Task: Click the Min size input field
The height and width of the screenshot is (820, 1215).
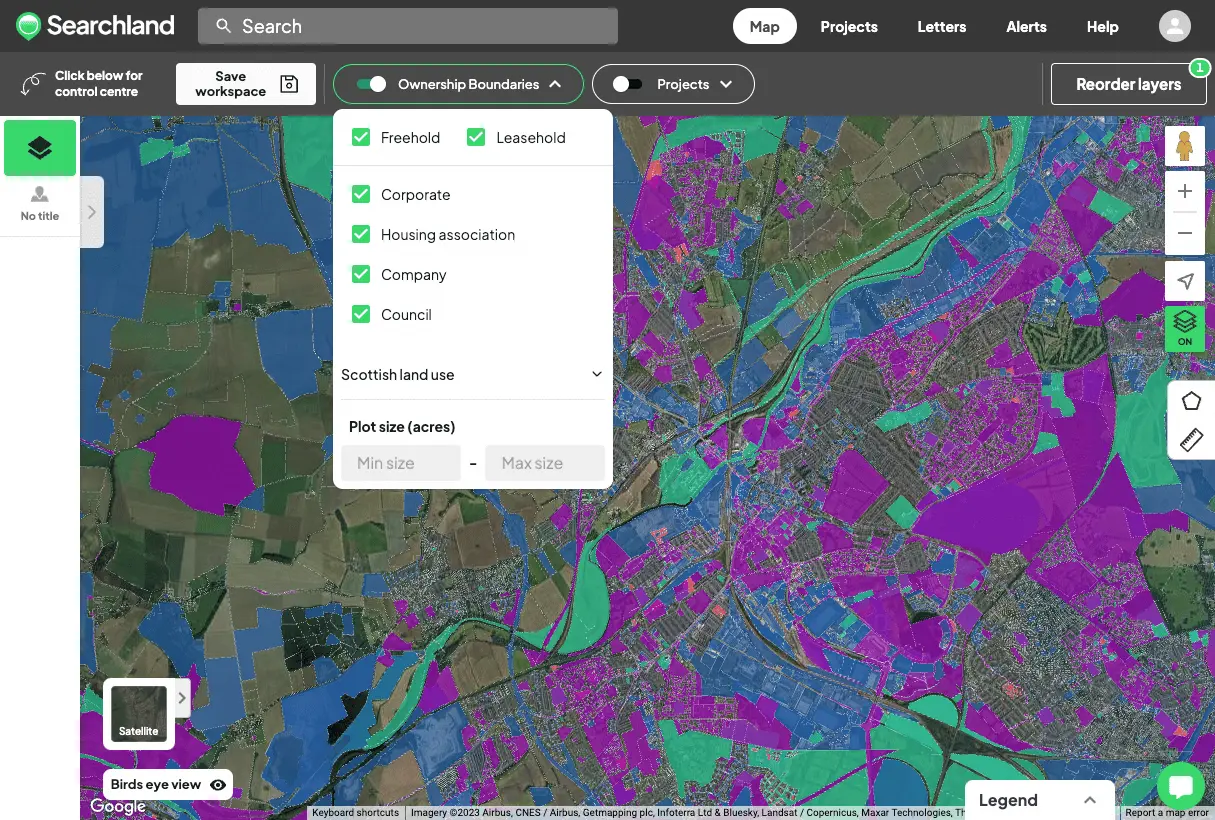Action: 401,463
